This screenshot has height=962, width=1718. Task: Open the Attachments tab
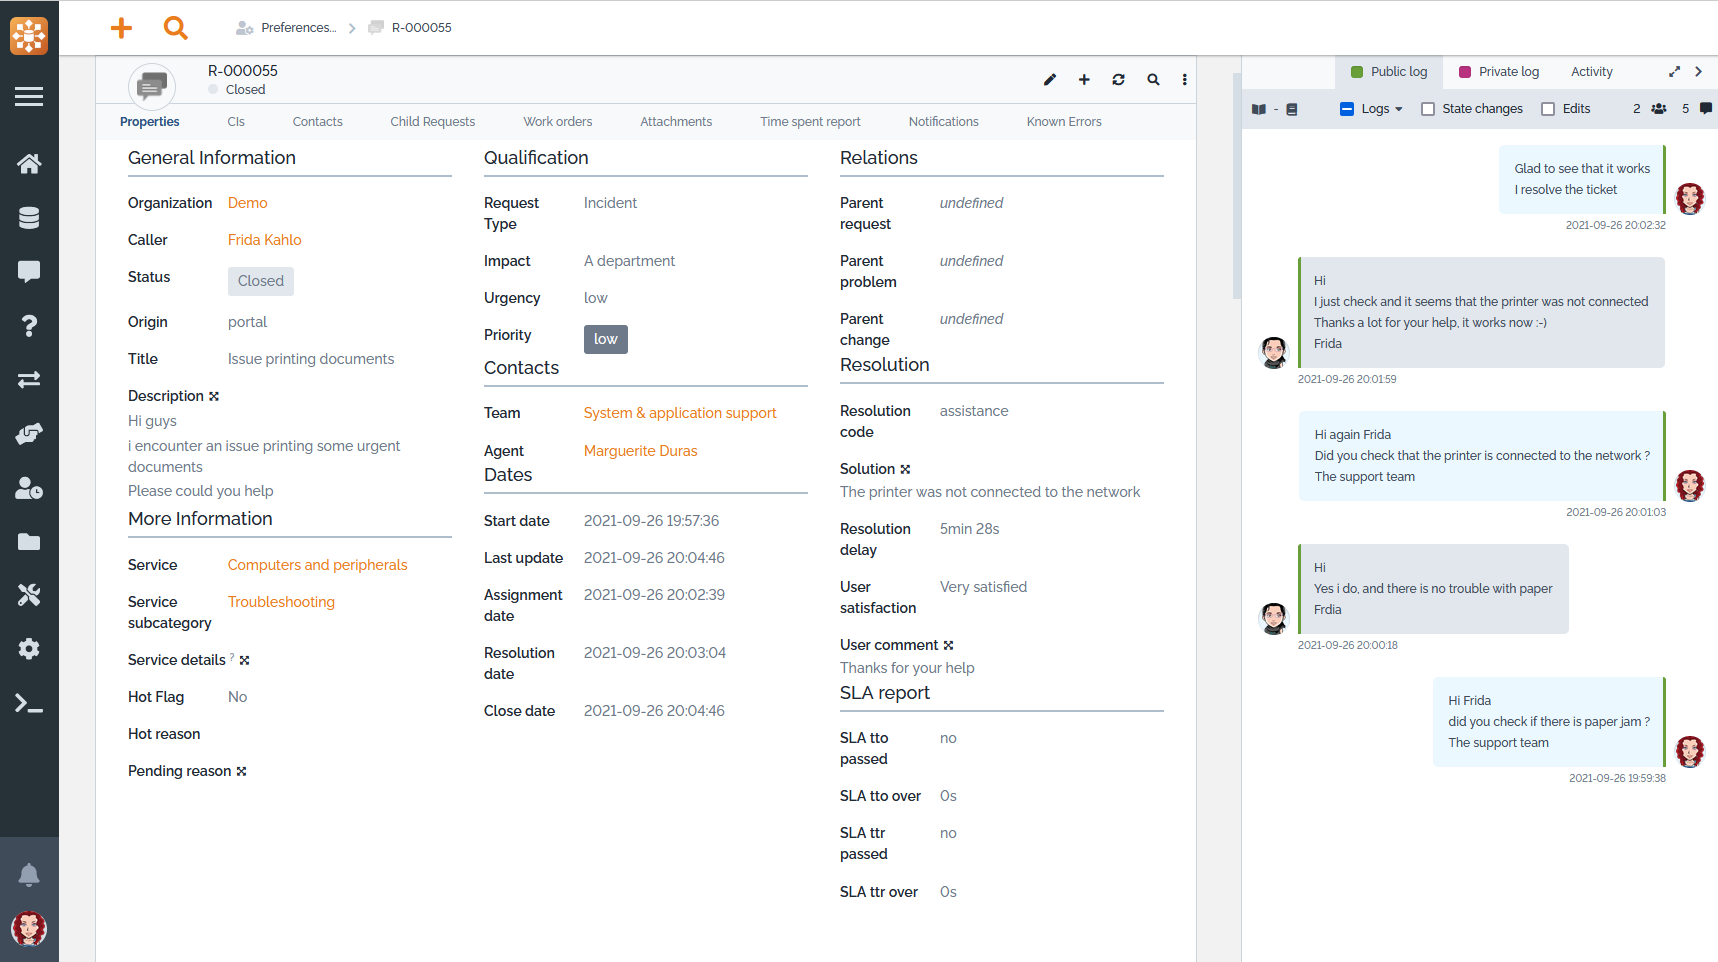[676, 122]
